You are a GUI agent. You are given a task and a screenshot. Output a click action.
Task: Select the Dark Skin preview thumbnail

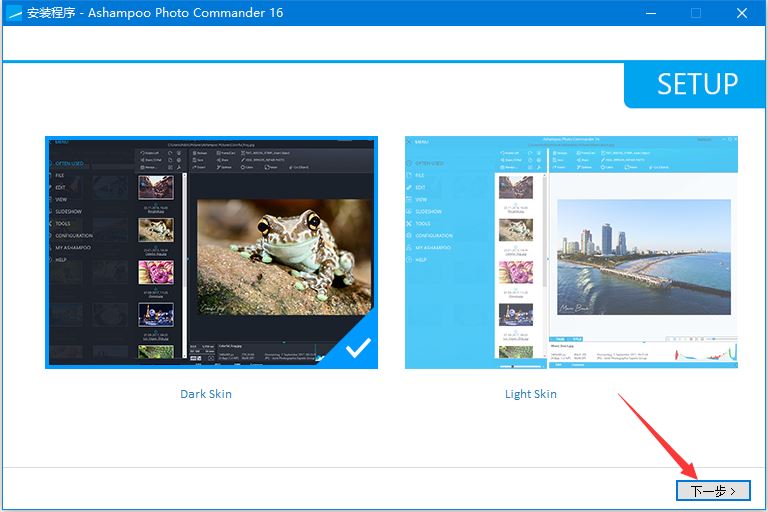211,252
